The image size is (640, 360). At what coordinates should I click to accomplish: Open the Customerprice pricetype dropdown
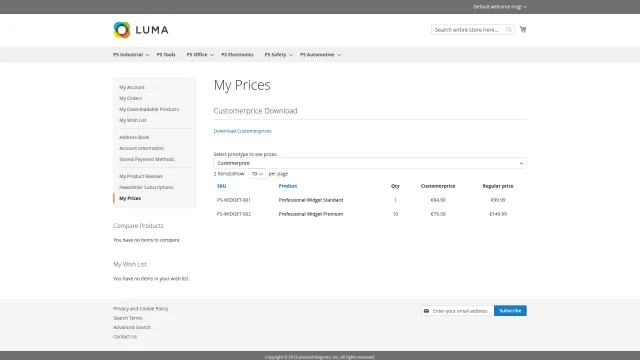tap(370, 163)
